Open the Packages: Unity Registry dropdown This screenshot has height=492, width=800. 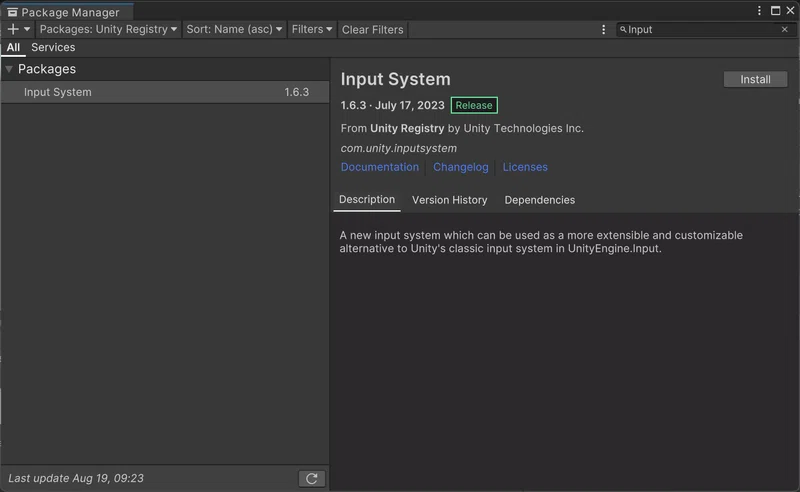point(108,30)
